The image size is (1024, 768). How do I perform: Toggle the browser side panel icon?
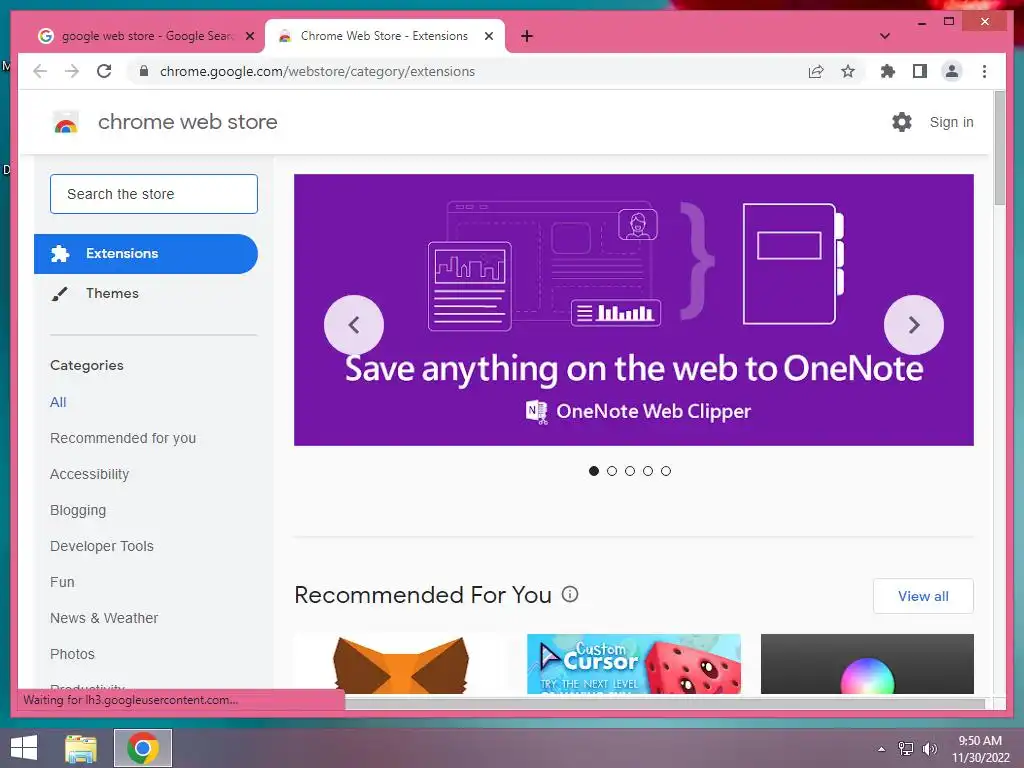pyautogui.click(x=920, y=71)
